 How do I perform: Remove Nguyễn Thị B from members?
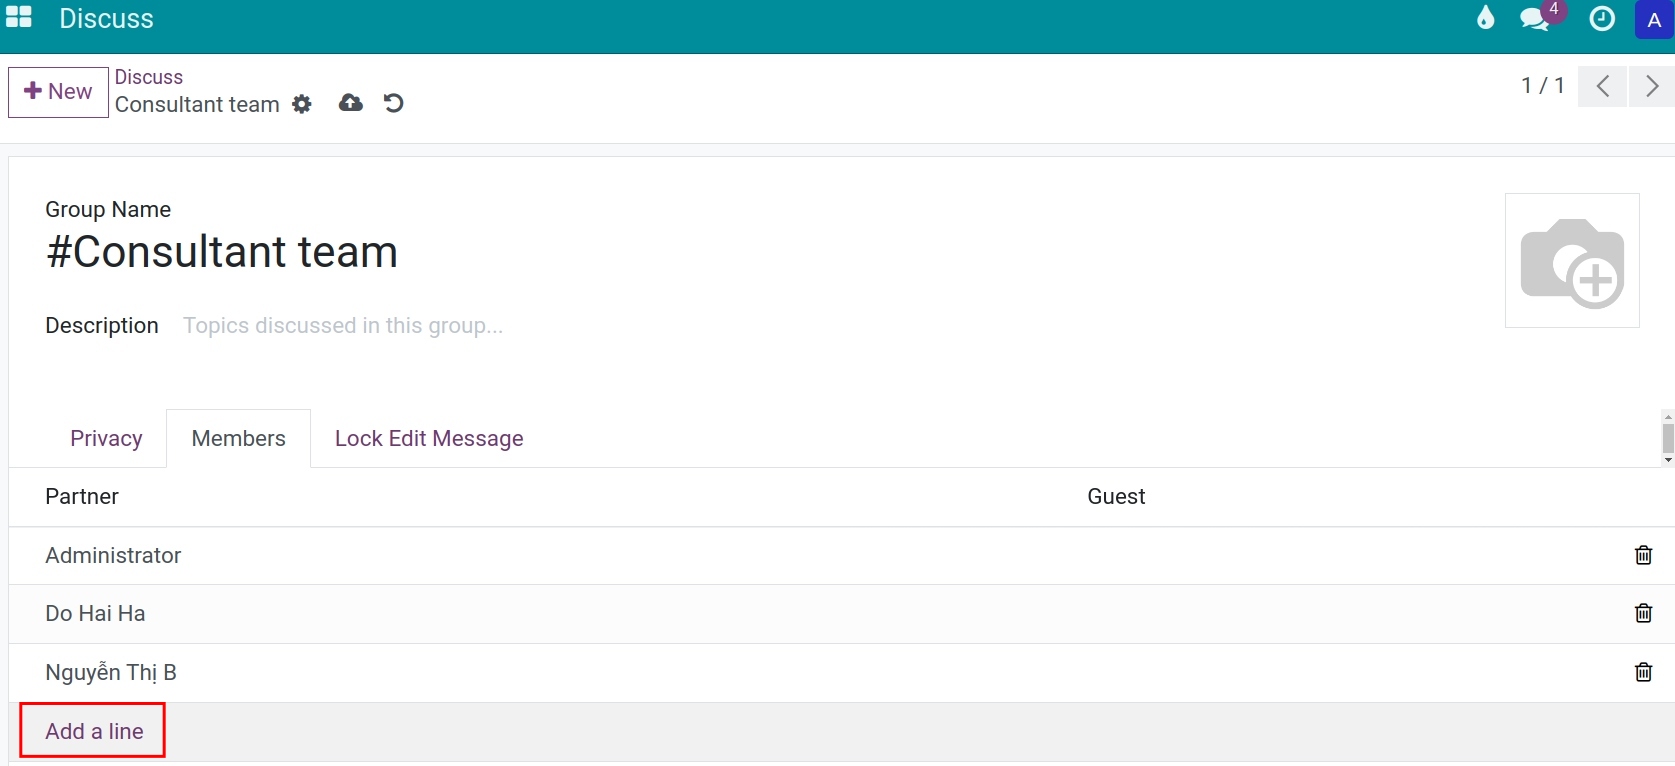1643,672
